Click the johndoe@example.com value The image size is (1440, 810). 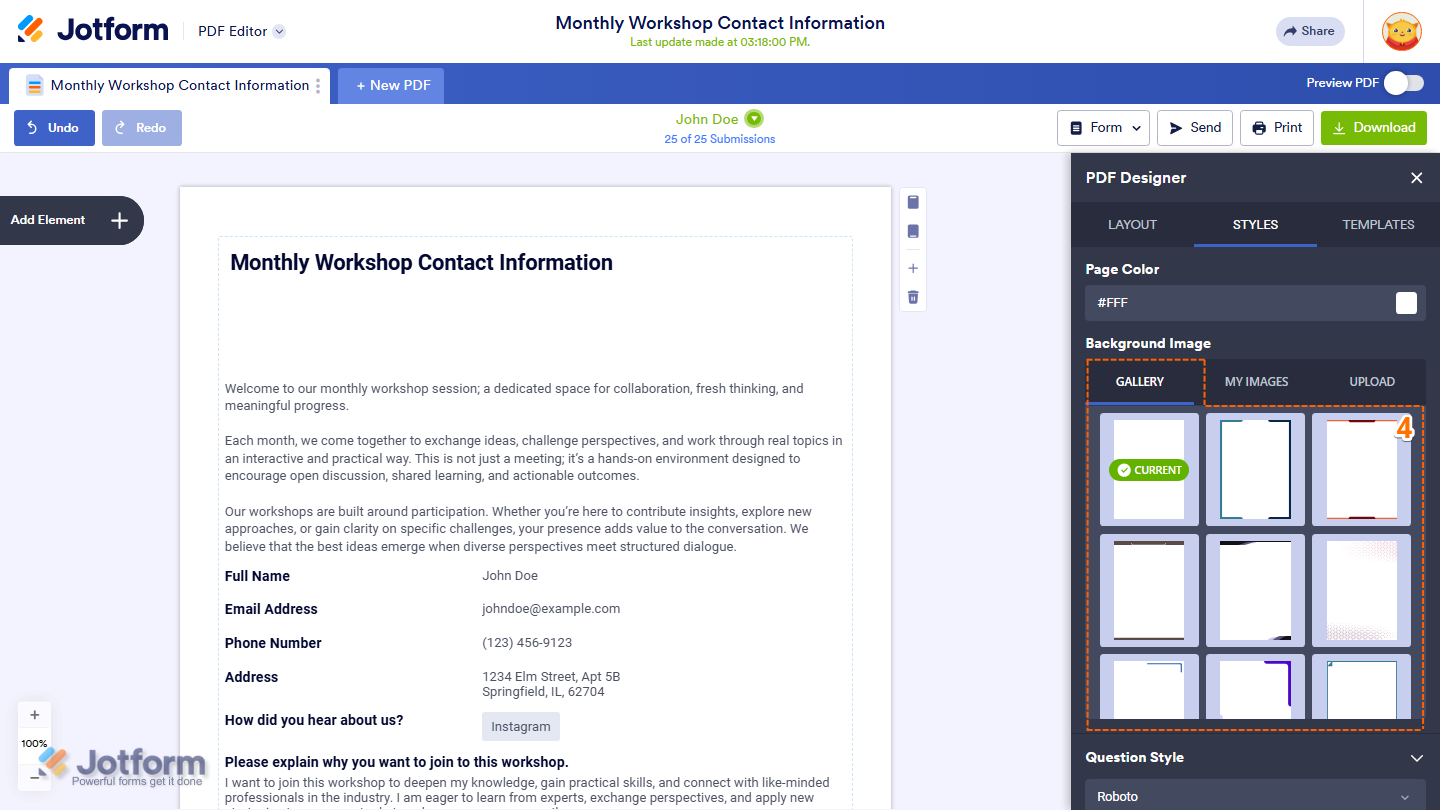[551, 608]
